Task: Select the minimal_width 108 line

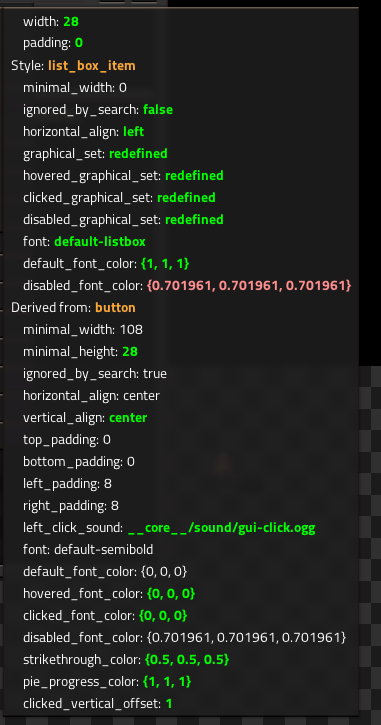Action: click(83, 330)
